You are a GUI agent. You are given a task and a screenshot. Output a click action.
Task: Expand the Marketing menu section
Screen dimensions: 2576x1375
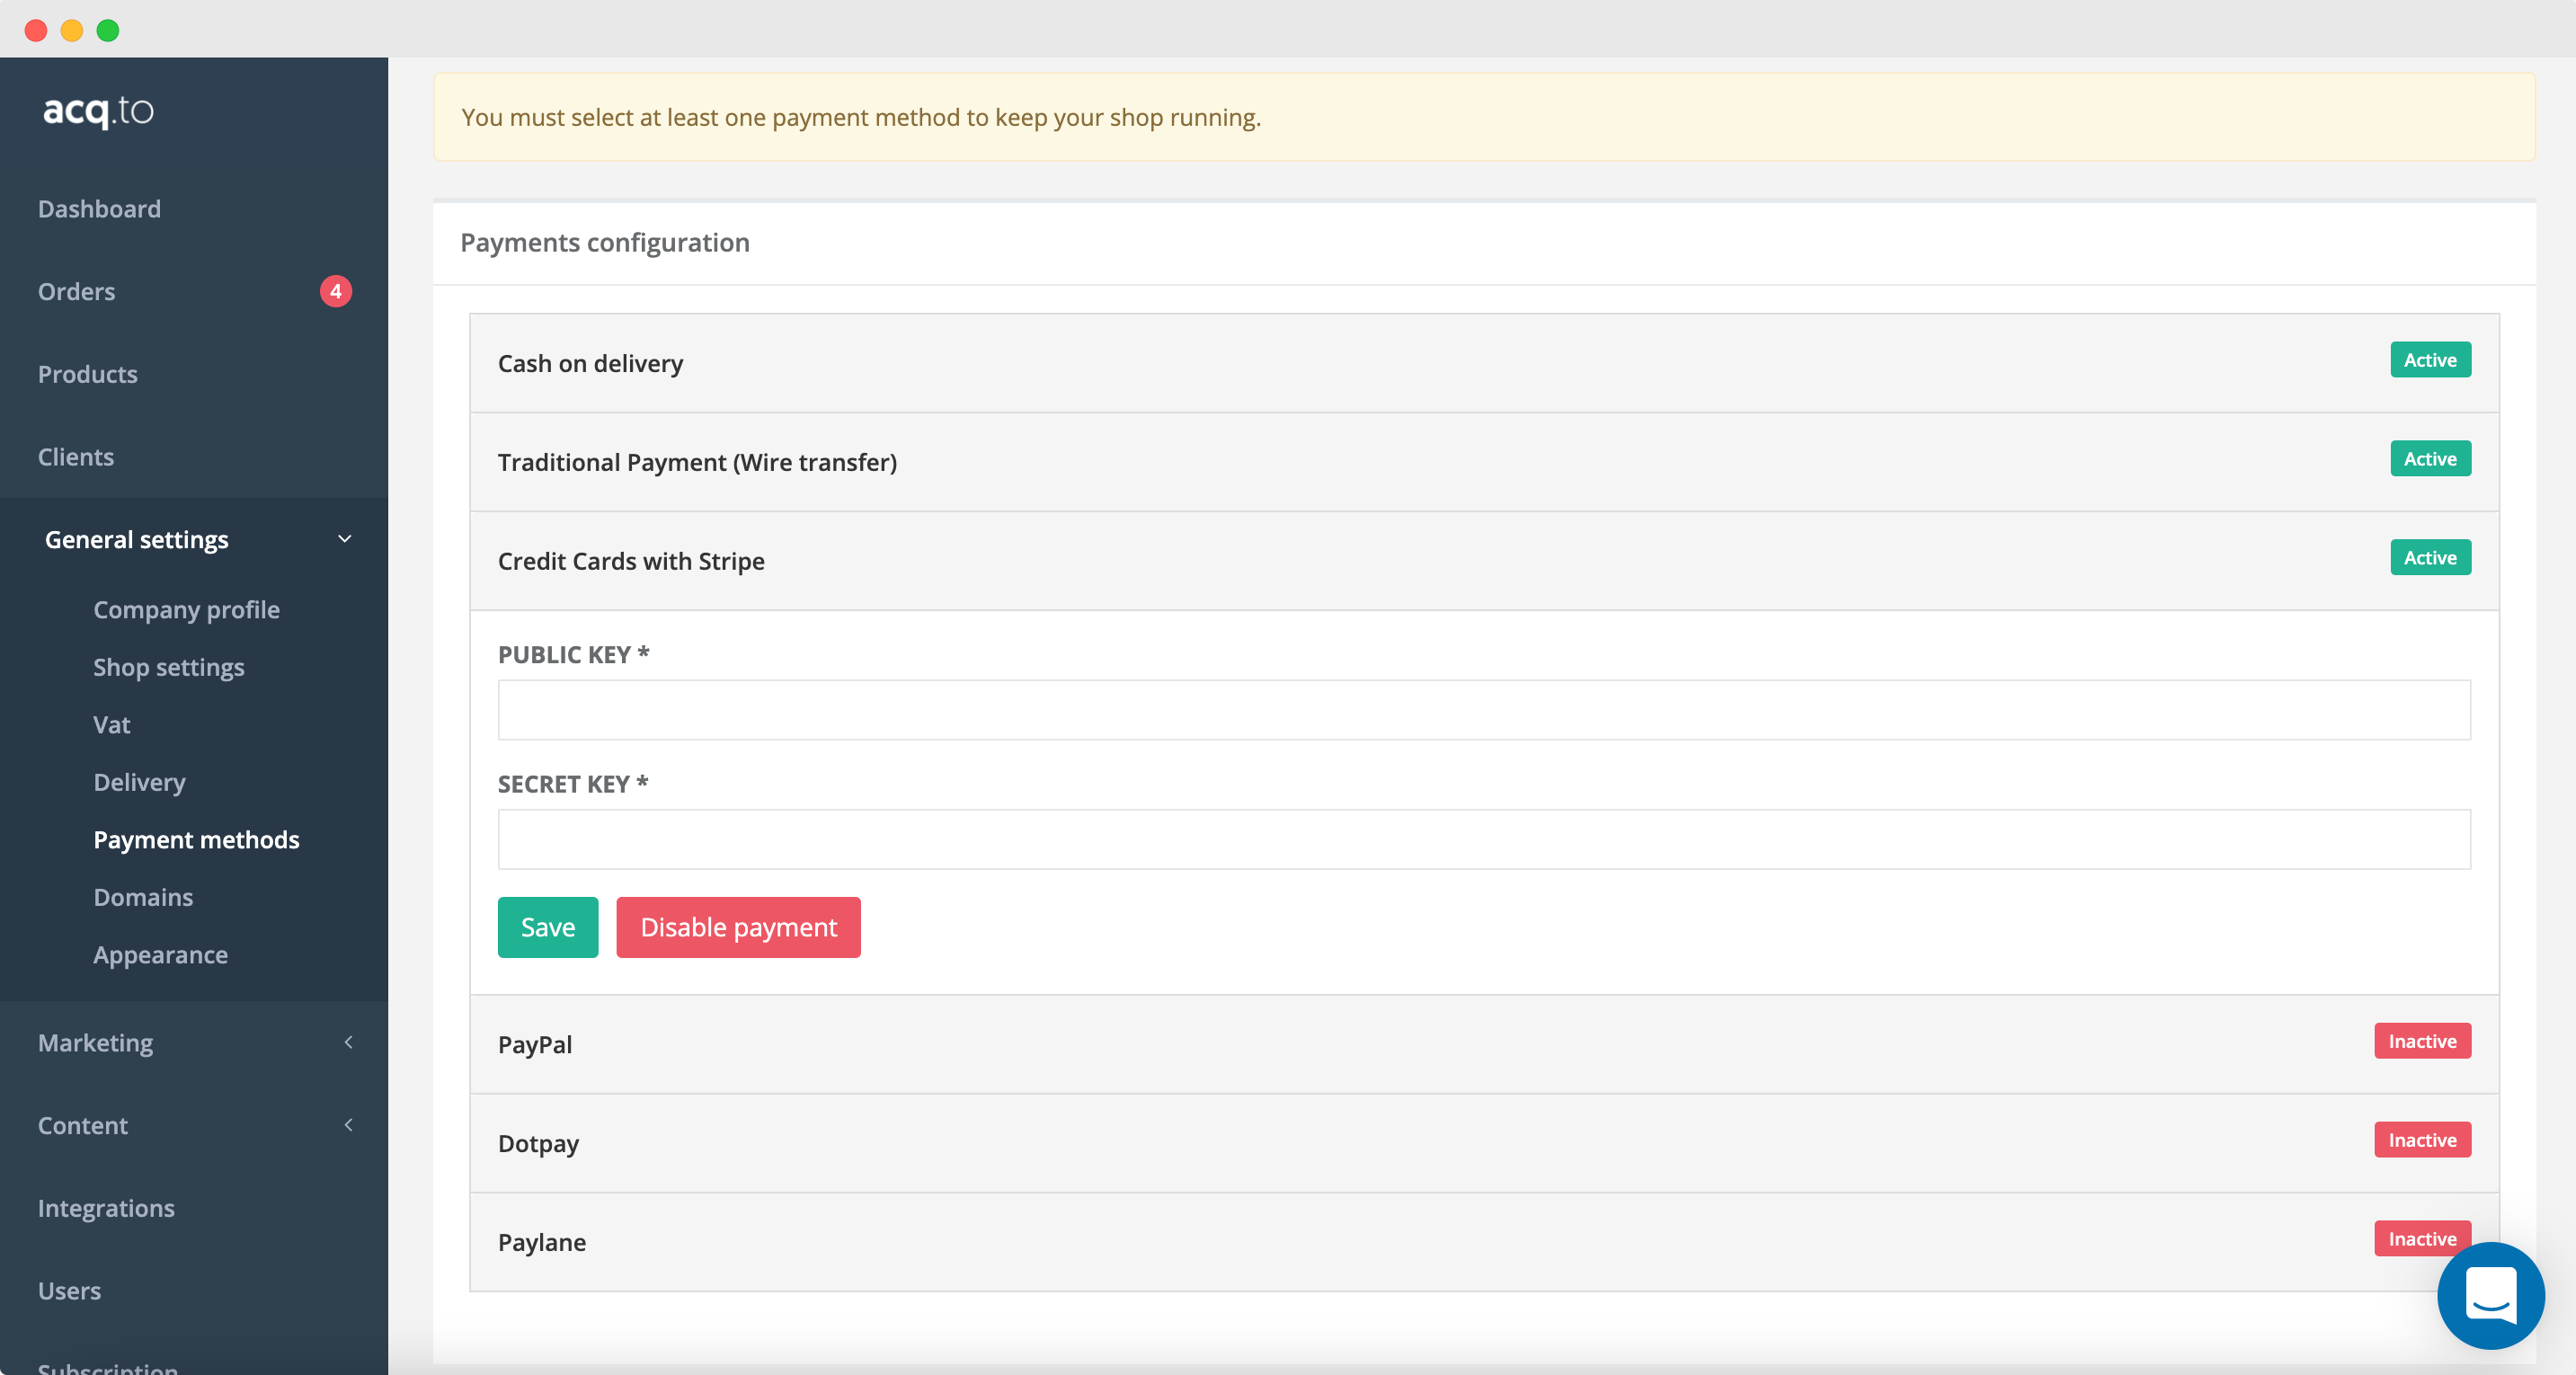(x=194, y=1042)
